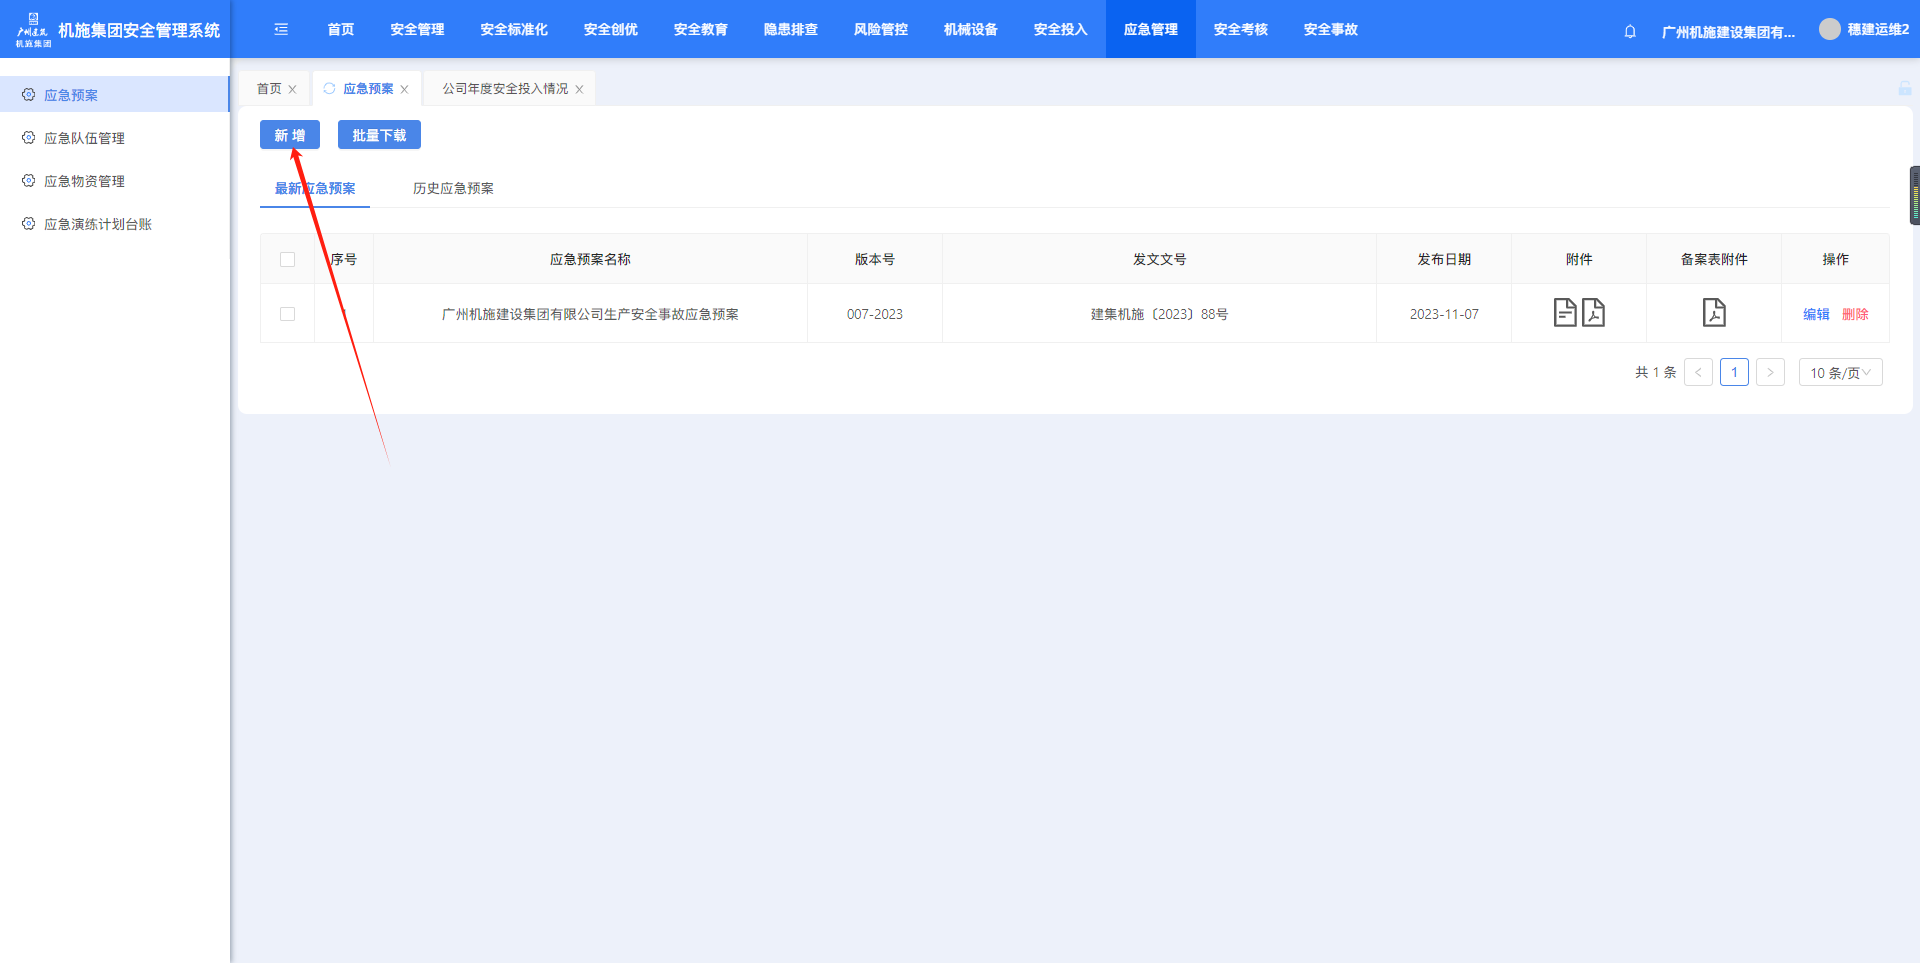Open the 备案表附件 PDF file icon
The width and height of the screenshot is (1920, 963).
click(x=1714, y=313)
